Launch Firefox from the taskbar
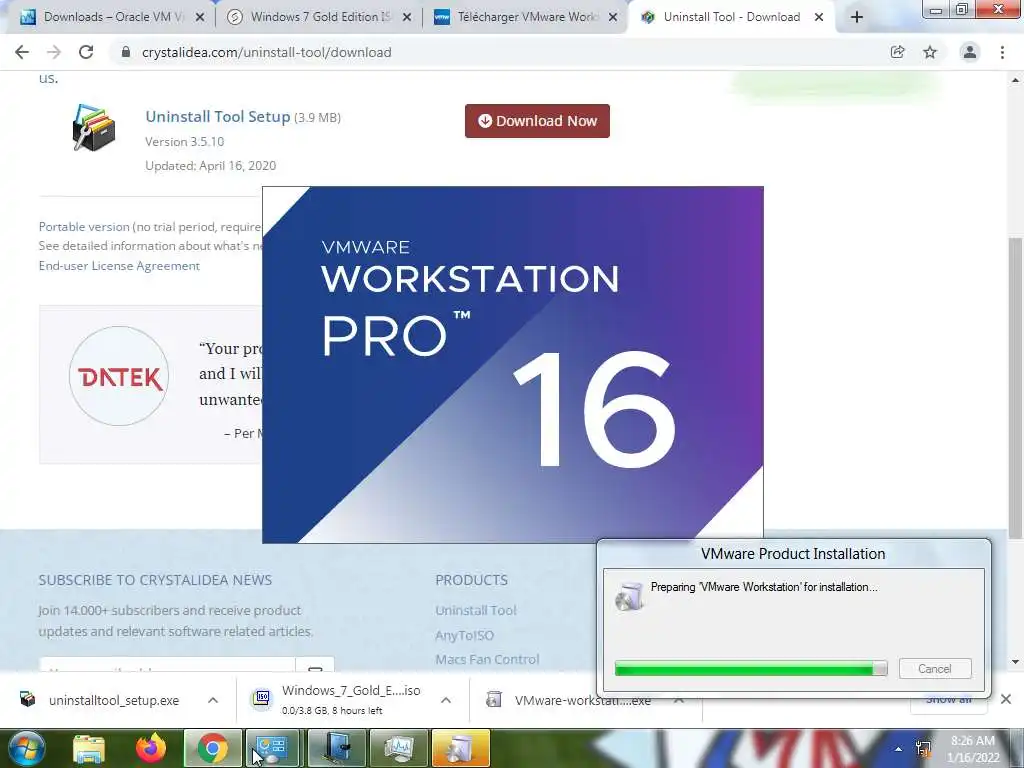This screenshot has height=768, width=1024. (151, 748)
